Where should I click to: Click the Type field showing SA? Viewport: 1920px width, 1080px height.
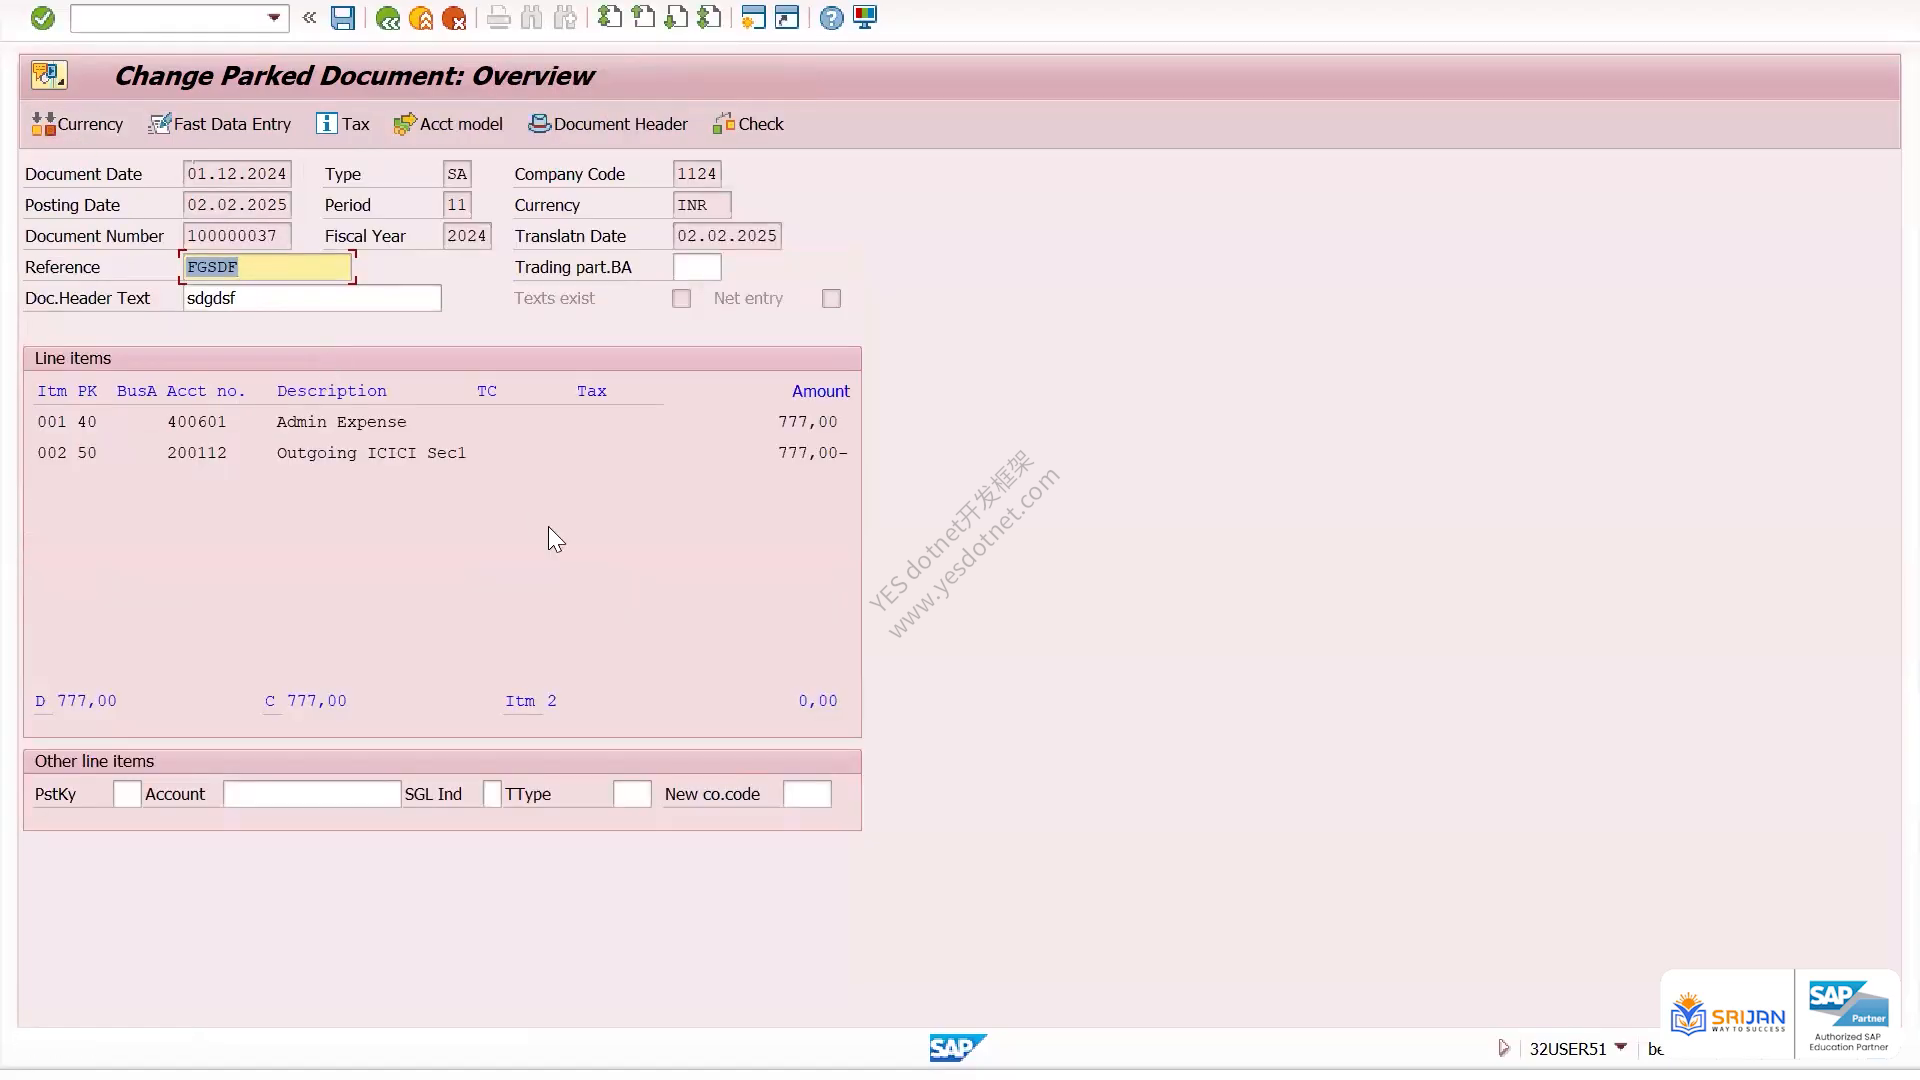click(x=457, y=174)
